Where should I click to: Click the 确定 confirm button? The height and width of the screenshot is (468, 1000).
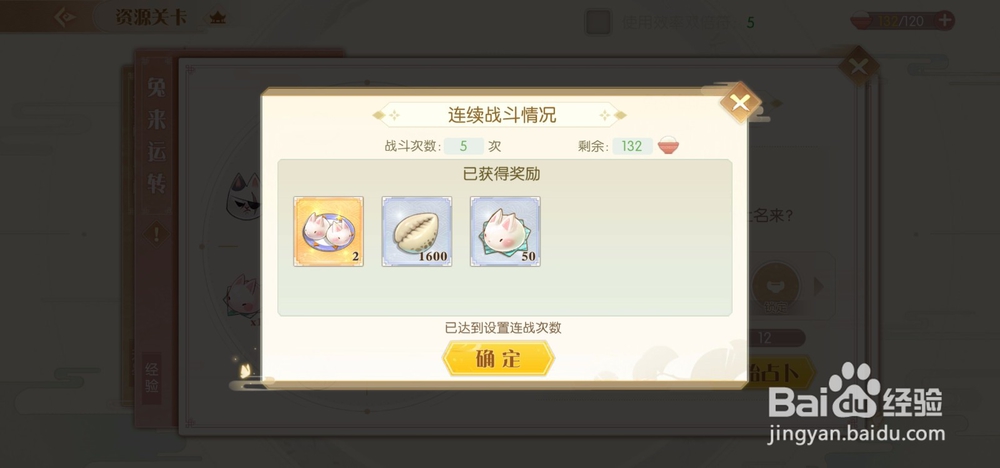click(x=498, y=358)
